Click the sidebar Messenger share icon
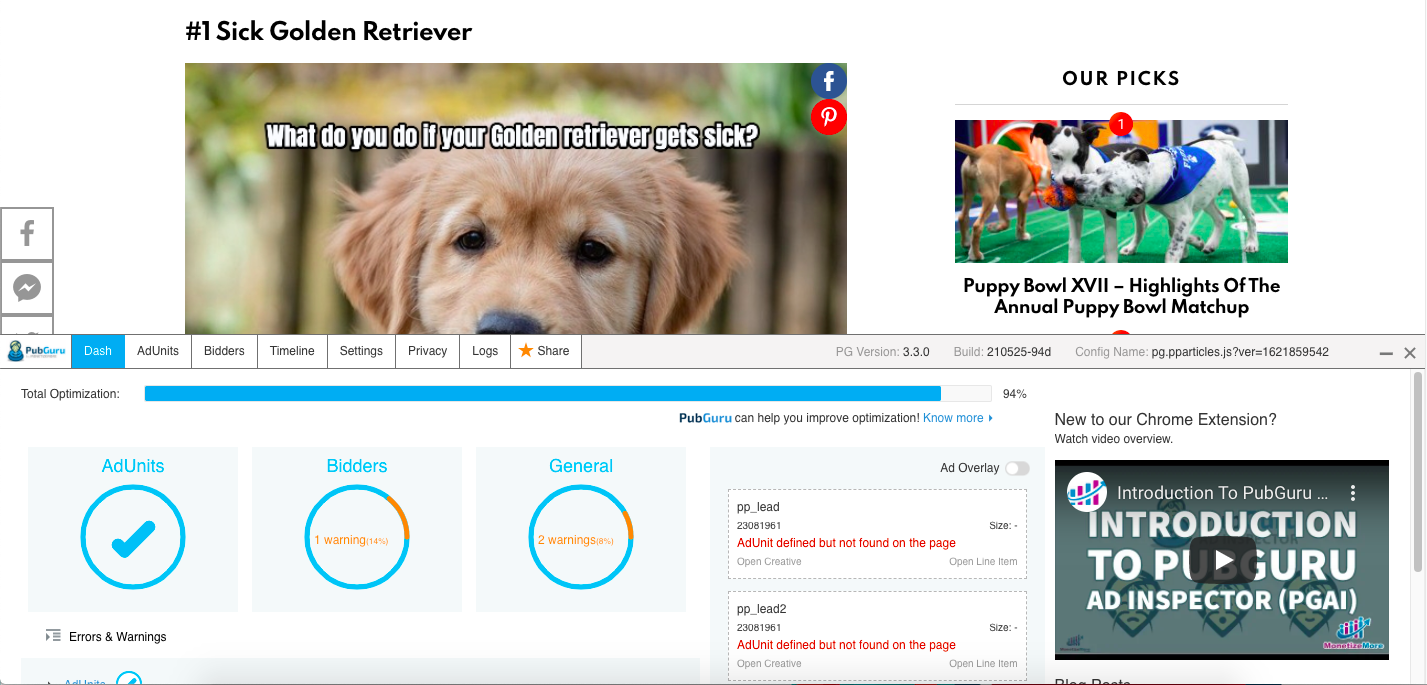This screenshot has height=685, width=1427. pyautogui.click(x=27, y=288)
